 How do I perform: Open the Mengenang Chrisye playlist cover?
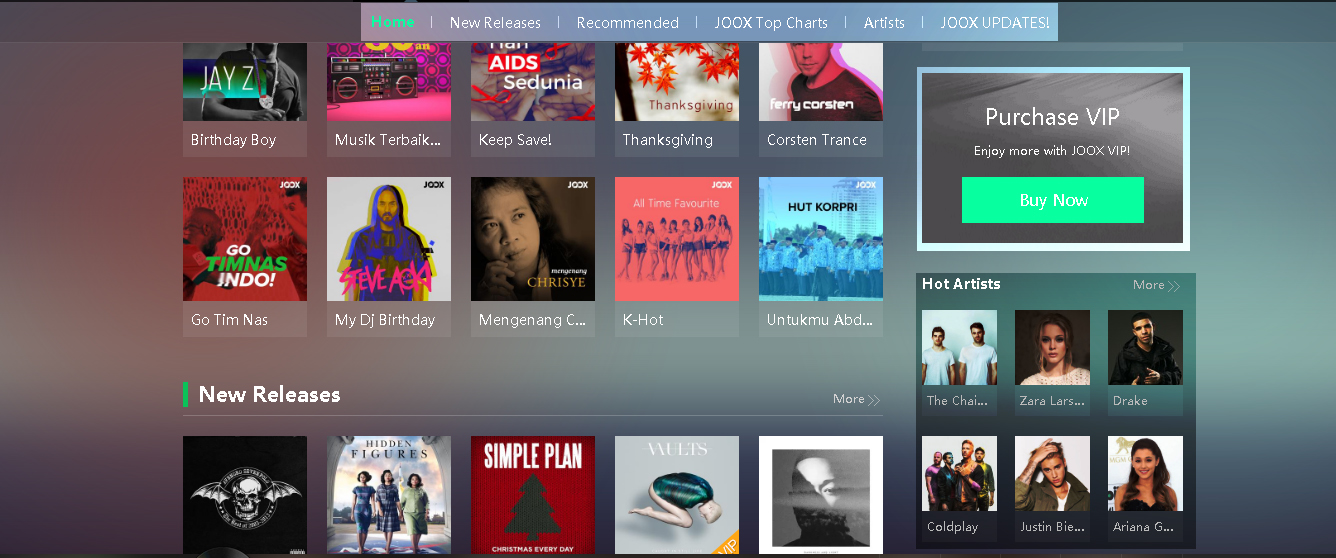[532, 239]
